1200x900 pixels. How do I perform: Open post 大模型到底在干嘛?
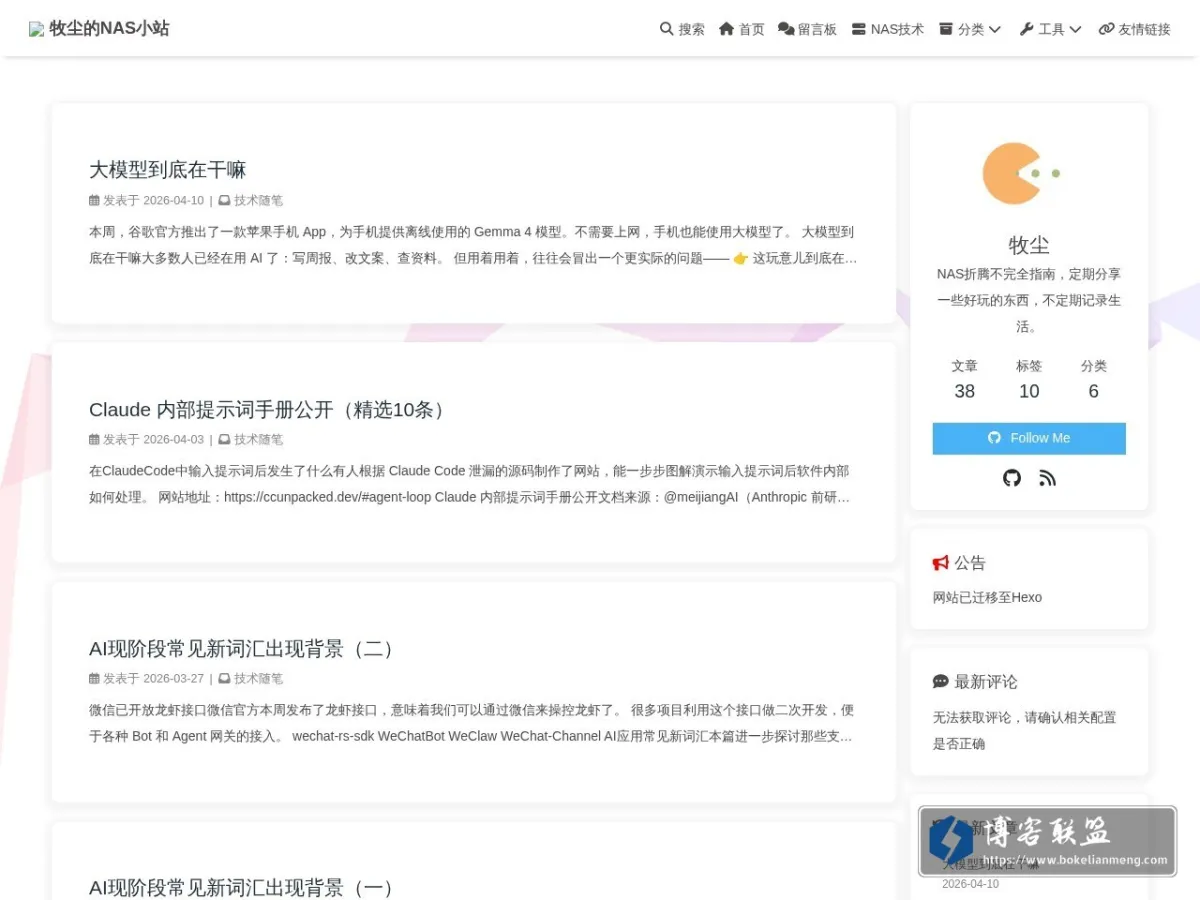(167, 169)
